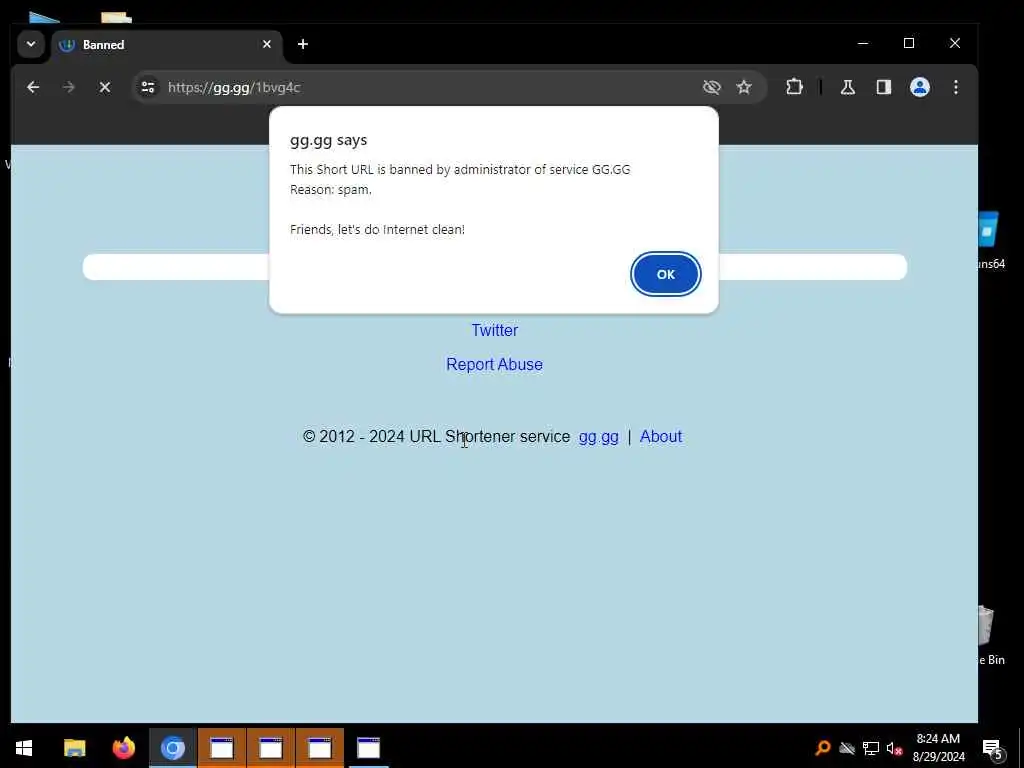
Task: Open the notification center icon
Action: pos(993,748)
